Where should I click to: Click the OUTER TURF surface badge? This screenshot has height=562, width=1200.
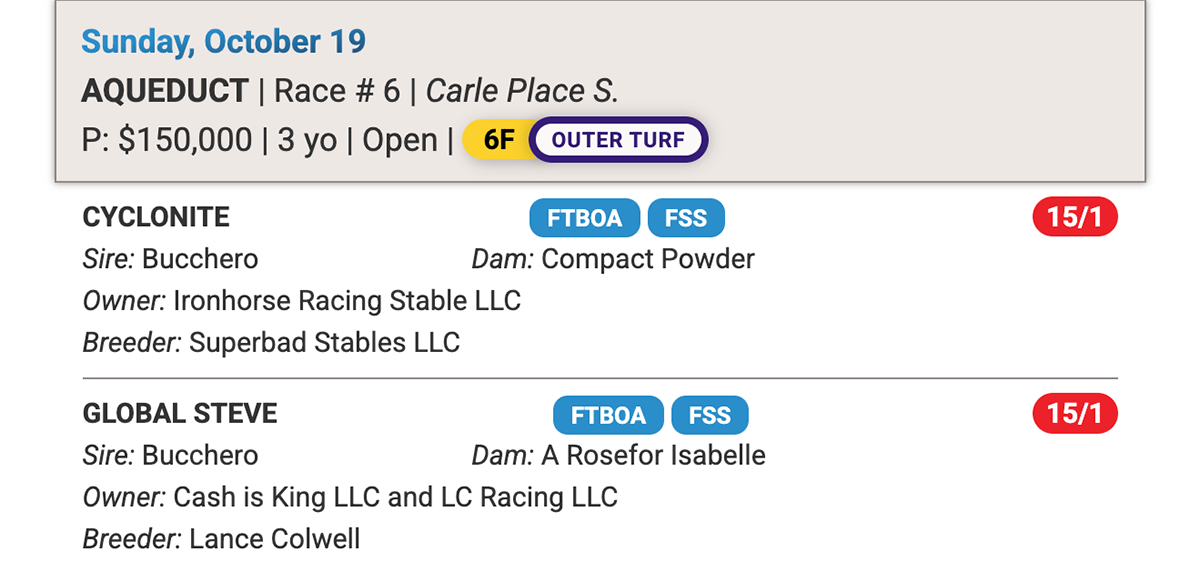(x=618, y=140)
